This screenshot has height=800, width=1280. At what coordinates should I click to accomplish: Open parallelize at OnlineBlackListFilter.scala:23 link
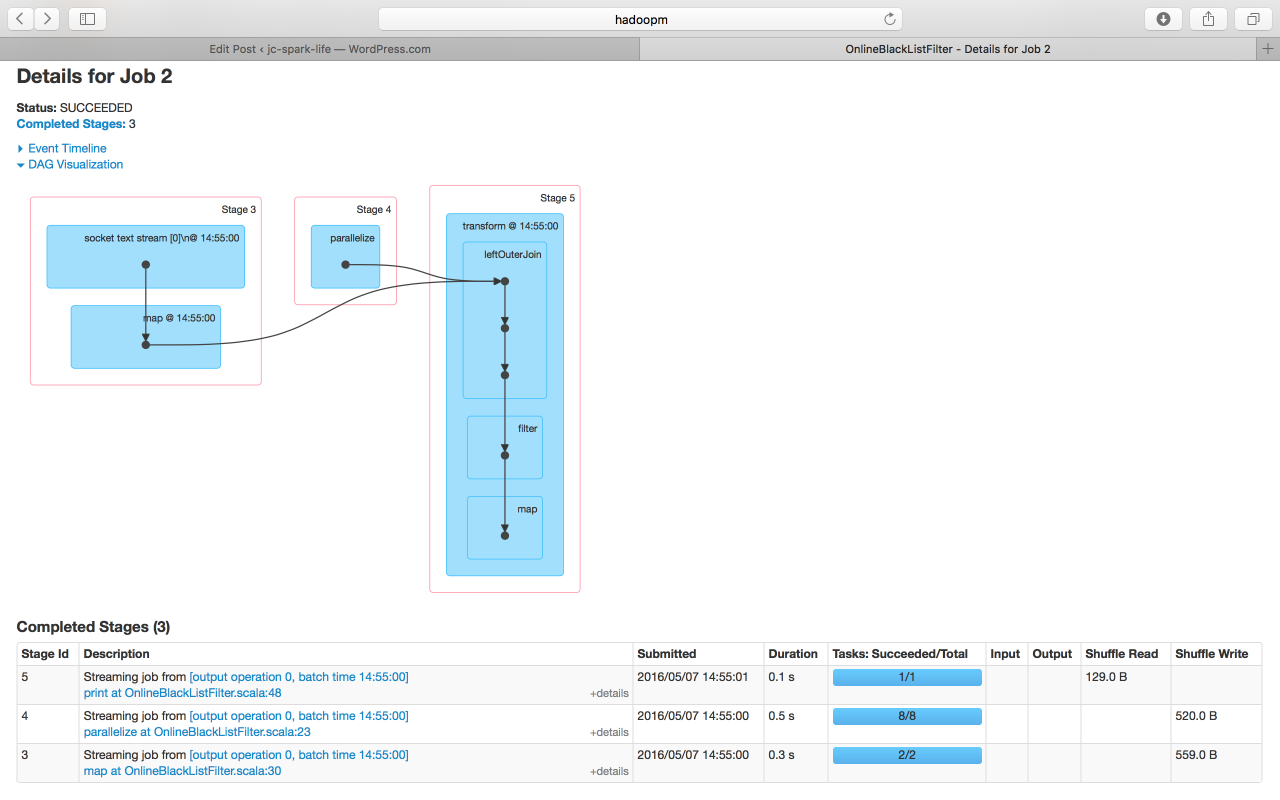coord(197,732)
